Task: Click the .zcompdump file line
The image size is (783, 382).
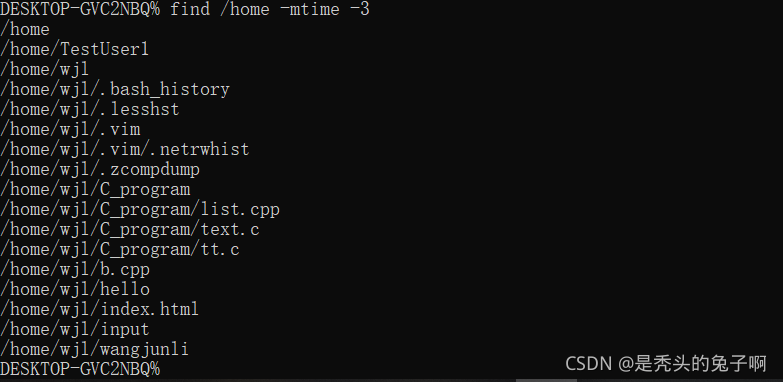Action: [x=100, y=169]
